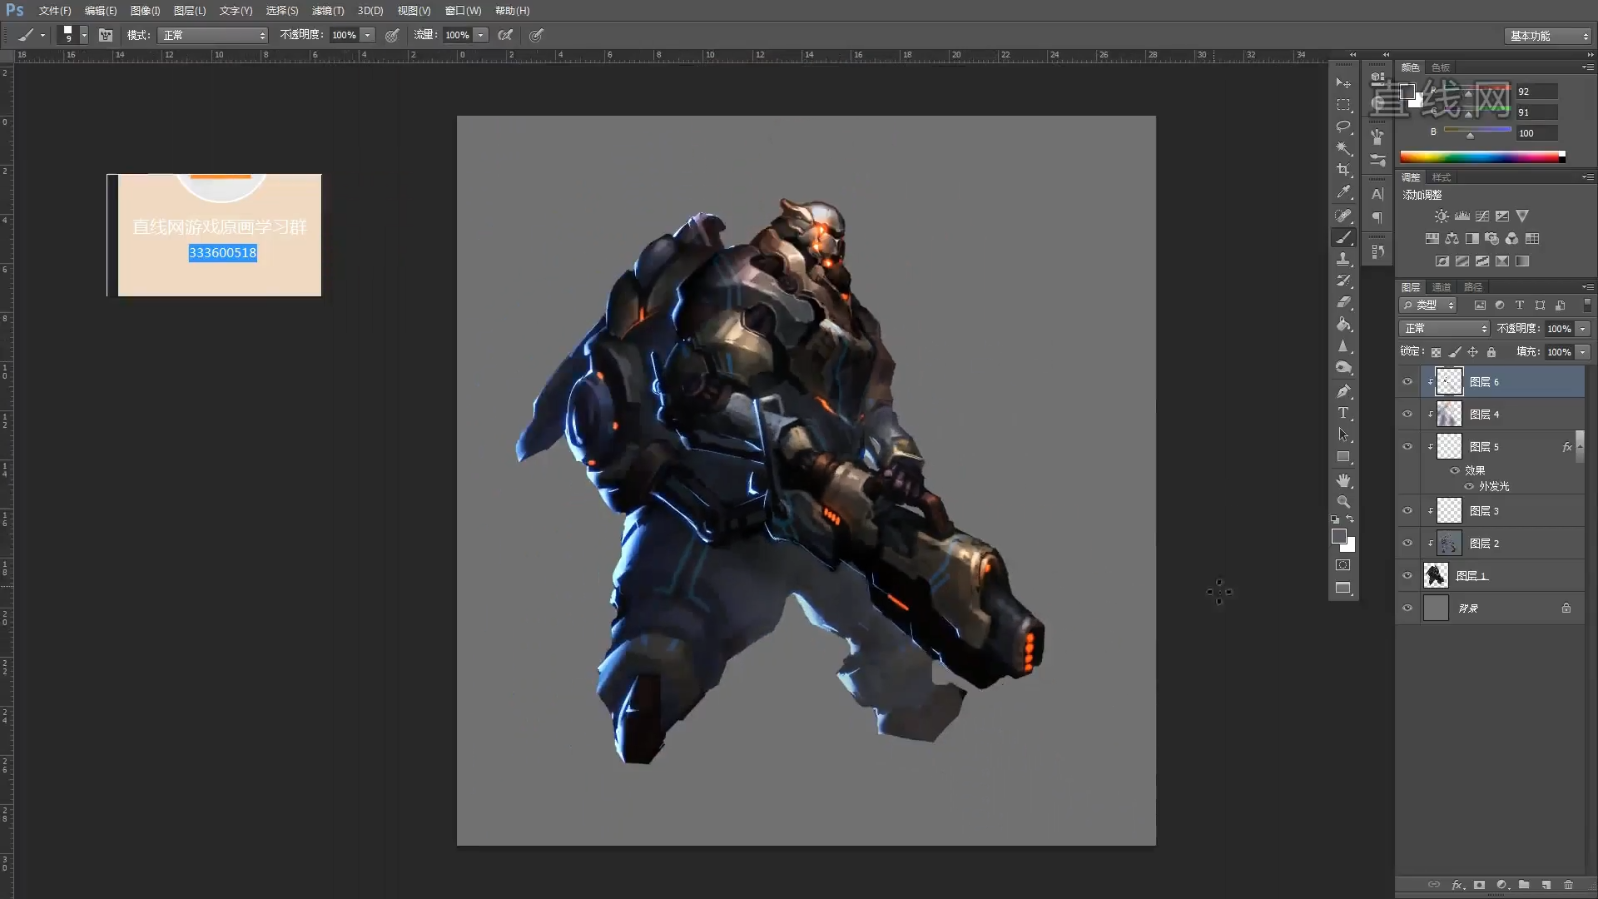
Task: Select the Path Selection tool
Action: [x=1343, y=435]
